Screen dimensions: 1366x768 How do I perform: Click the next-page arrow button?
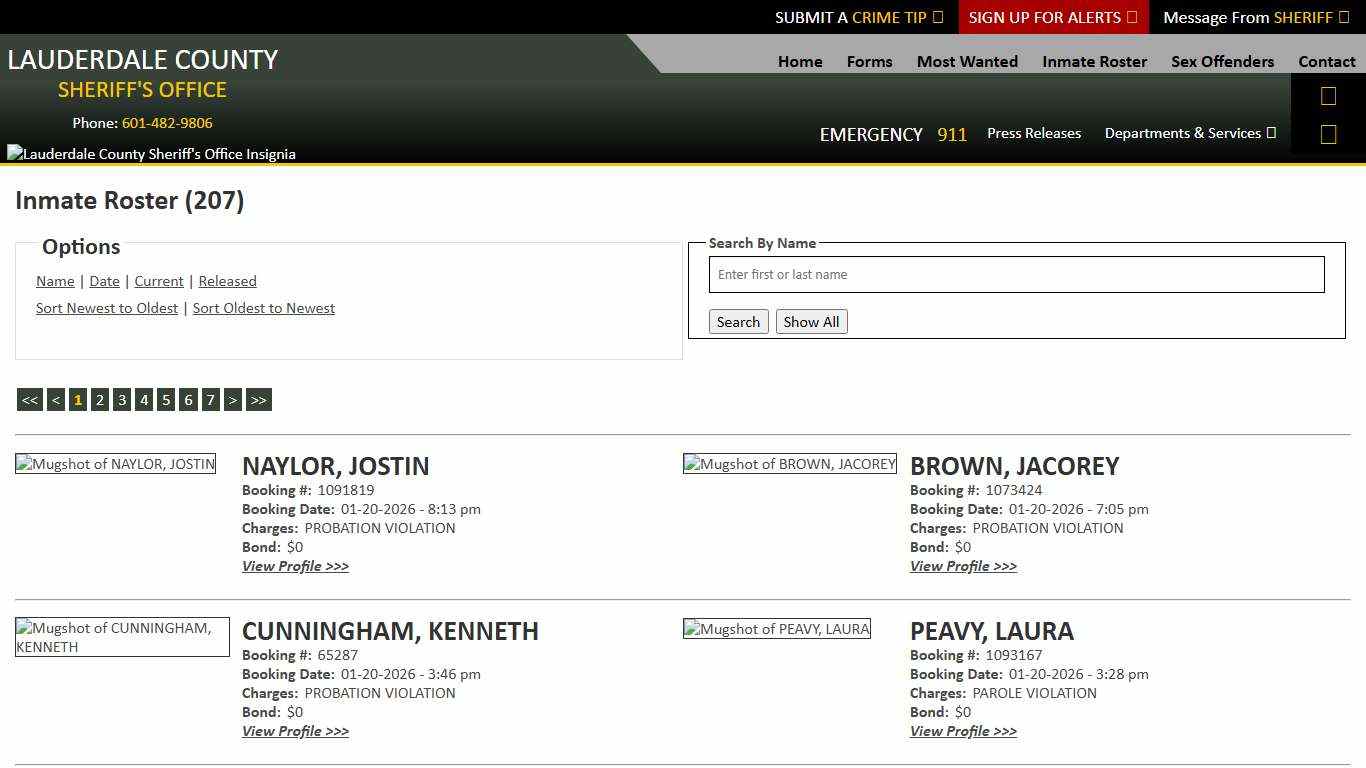[x=233, y=399]
